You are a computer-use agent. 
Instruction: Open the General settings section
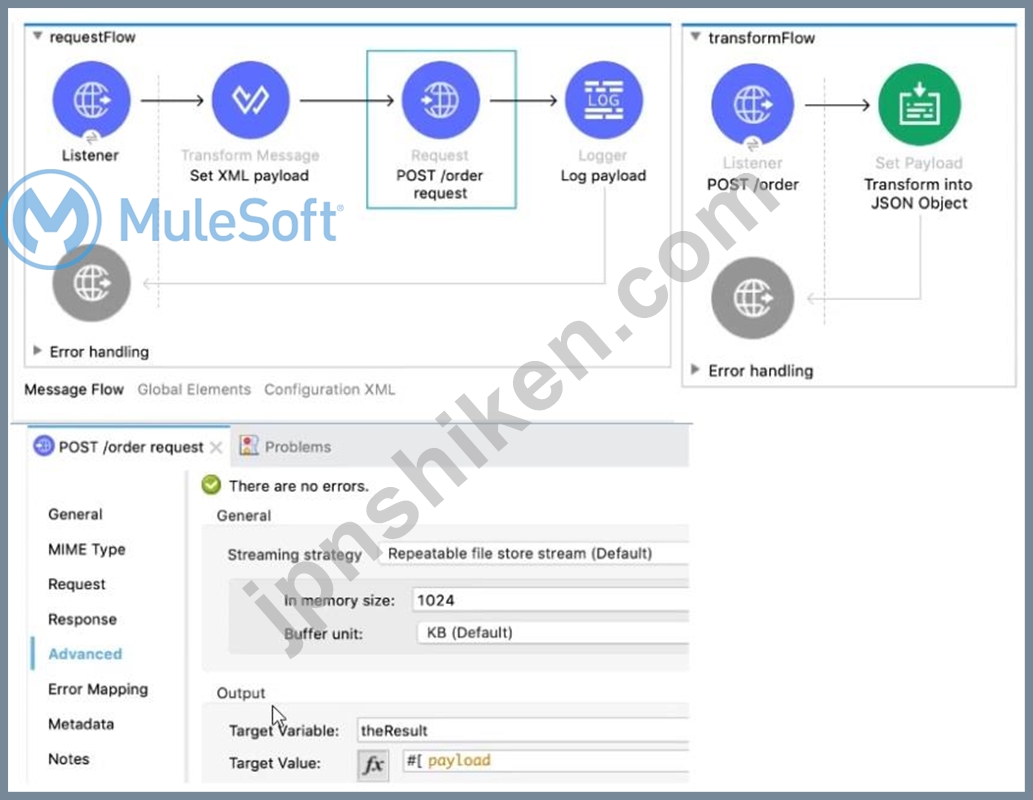click(x=75, y=514)
